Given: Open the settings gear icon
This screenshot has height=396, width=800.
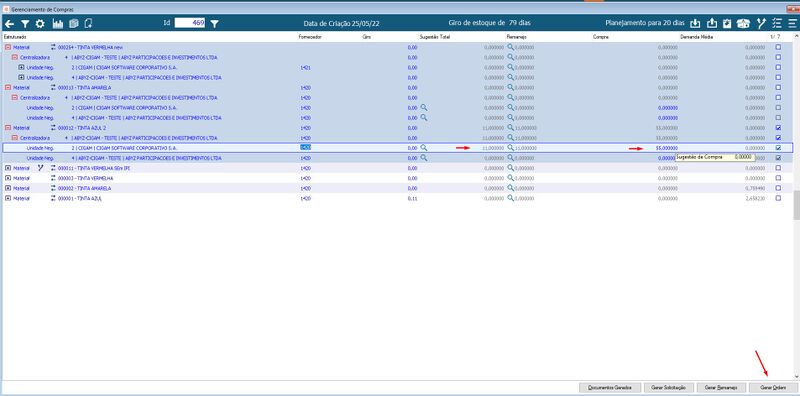Looking at the screenshot, I should pos(40,23).
